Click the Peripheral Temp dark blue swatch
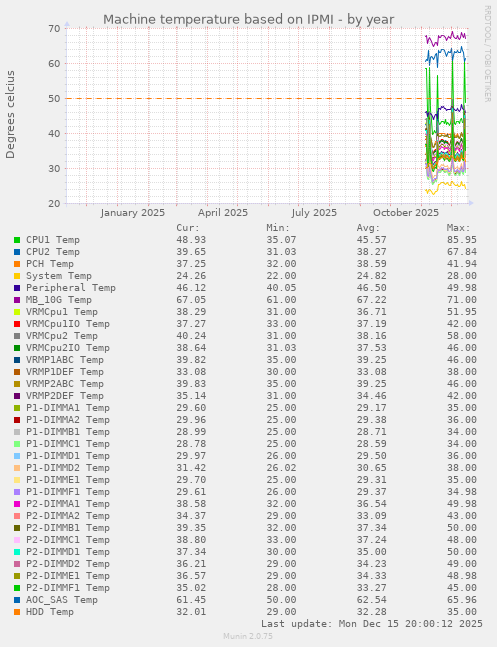The width and height of the screenshot is (497, 647). click(x=17, y=288)
